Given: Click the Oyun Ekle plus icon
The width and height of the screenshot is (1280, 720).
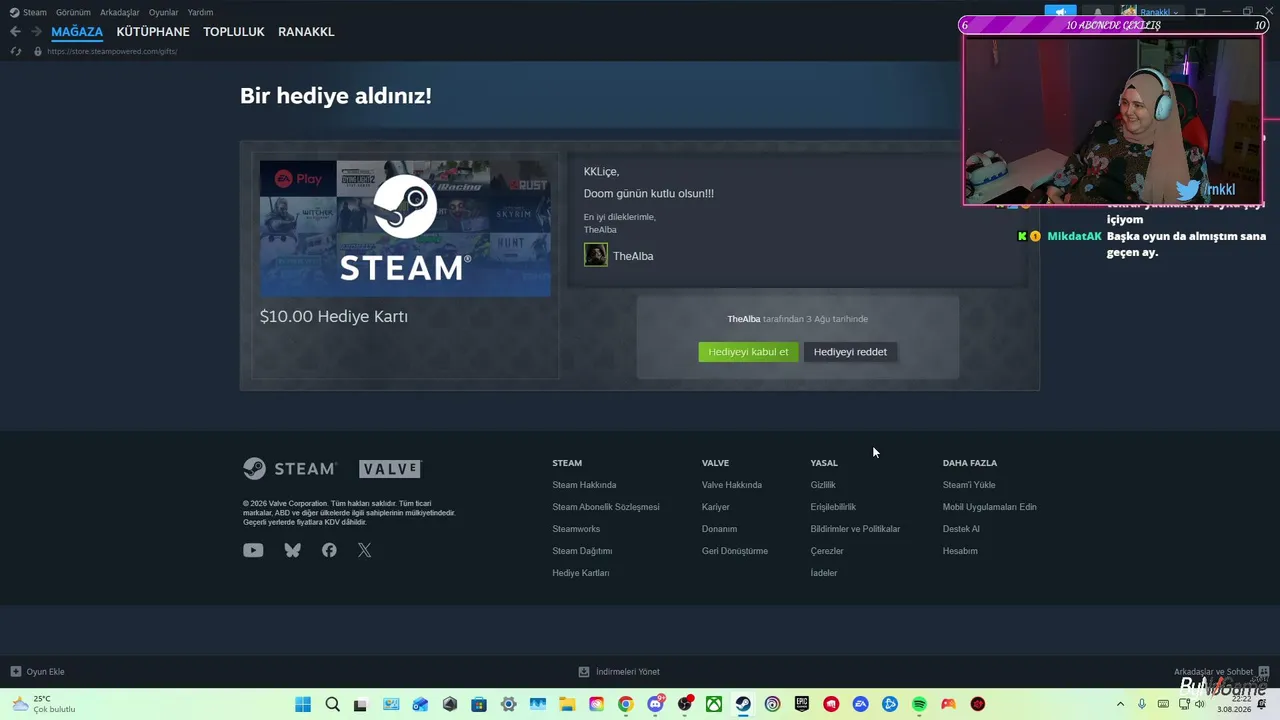Looking at the screenshot, I should pyautogui.click(x=15, y=672).
